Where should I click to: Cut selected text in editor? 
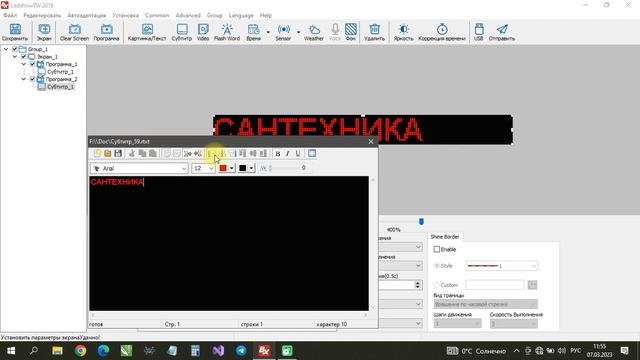pyautogui.click(x=132, y=153)
